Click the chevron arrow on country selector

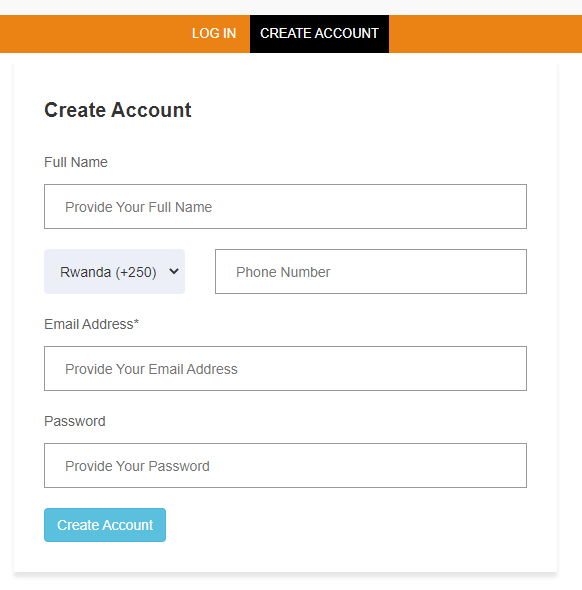tap(174, 271)
